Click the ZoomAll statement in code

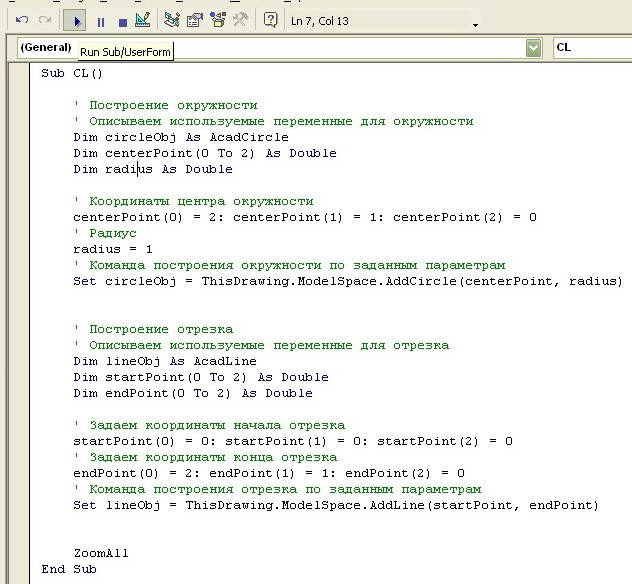101,553
